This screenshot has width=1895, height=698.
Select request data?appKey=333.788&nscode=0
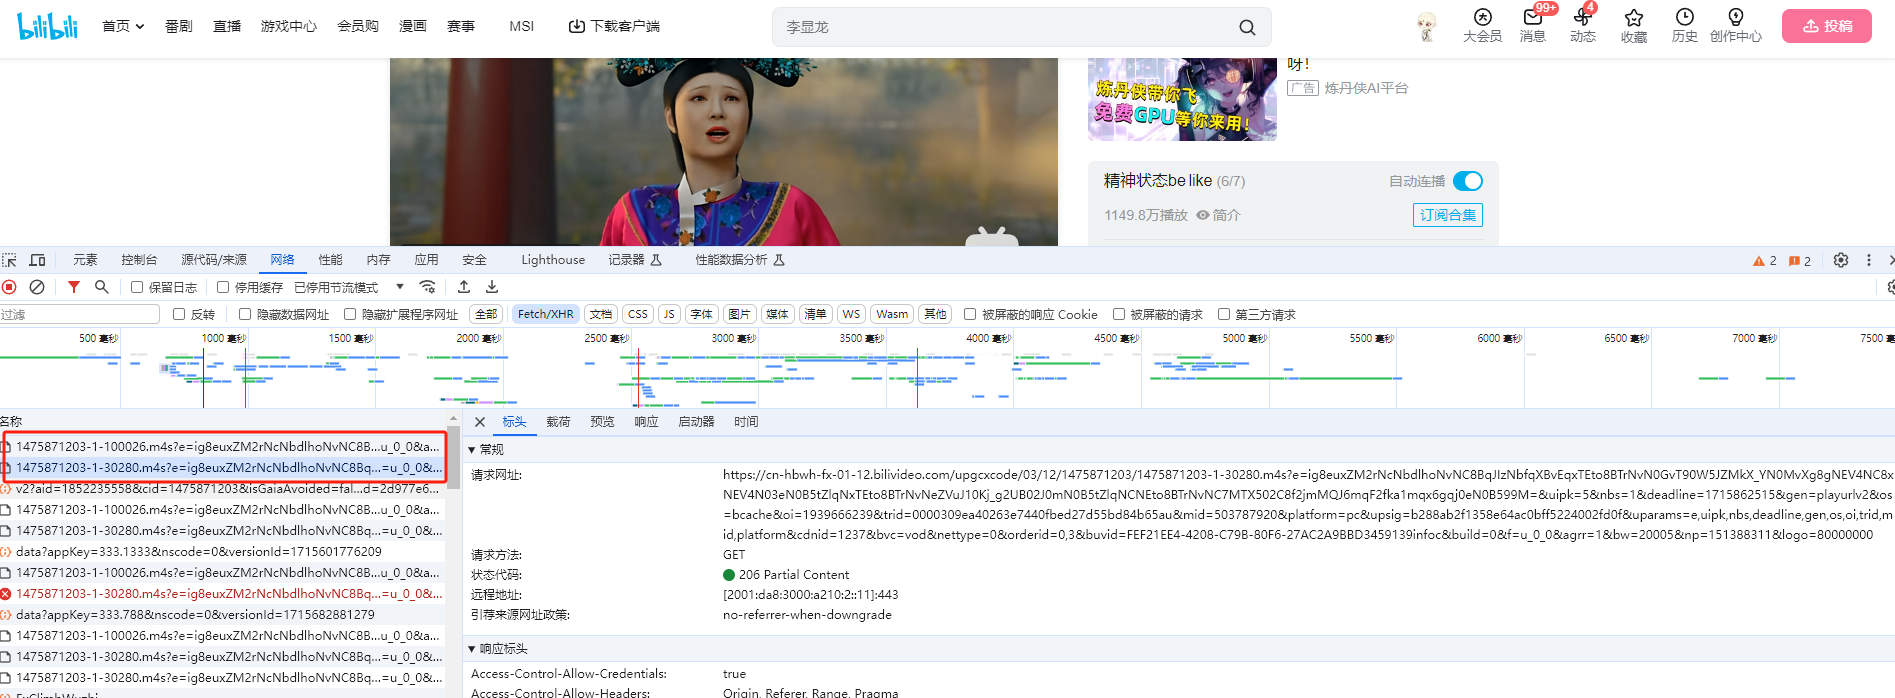(x=224, y=615)
